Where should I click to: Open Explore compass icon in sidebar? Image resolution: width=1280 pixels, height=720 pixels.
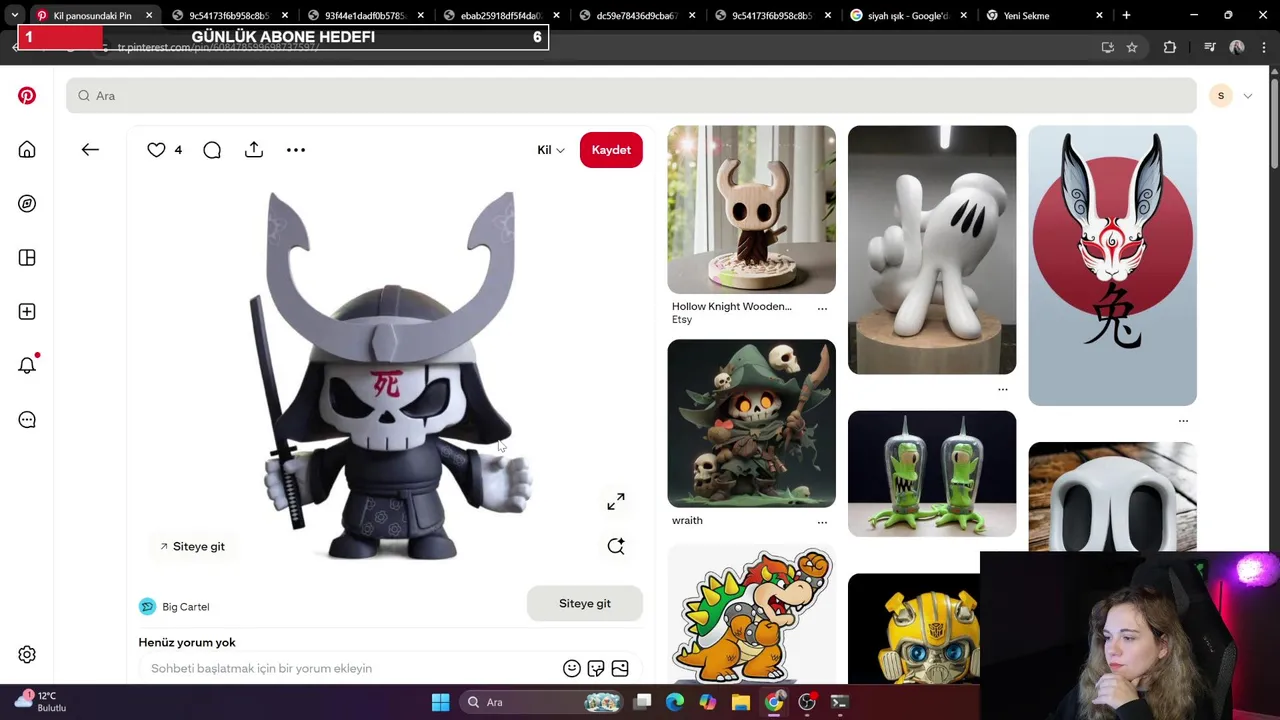click(x=27, y=204)
